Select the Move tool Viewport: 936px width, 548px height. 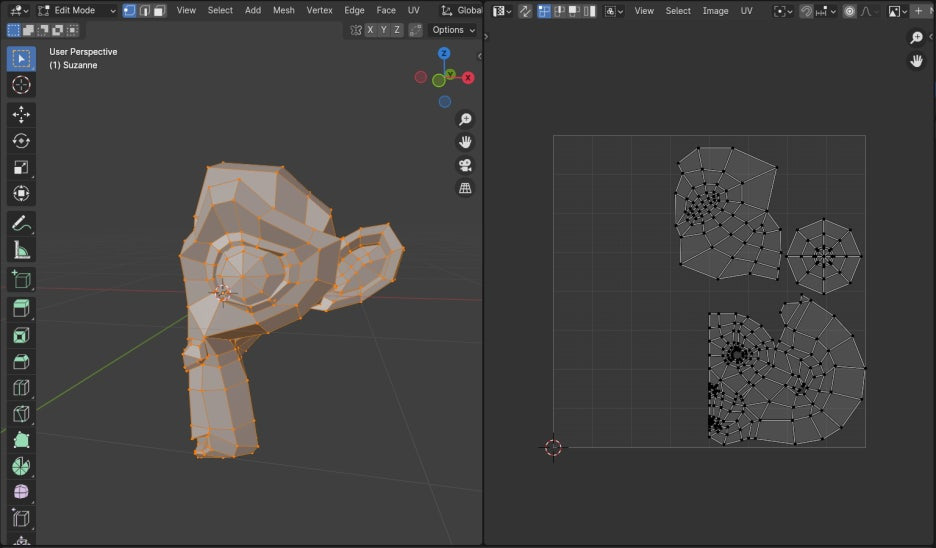[21, 115]
